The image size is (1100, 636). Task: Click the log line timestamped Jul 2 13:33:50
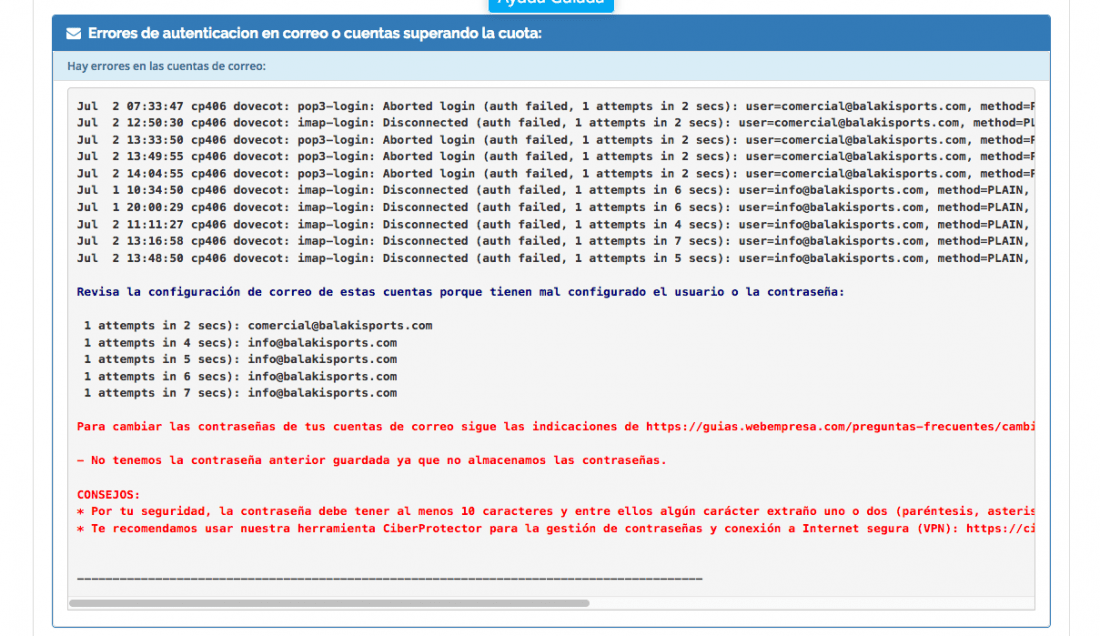pyautogui.click(x=556, y=140)
